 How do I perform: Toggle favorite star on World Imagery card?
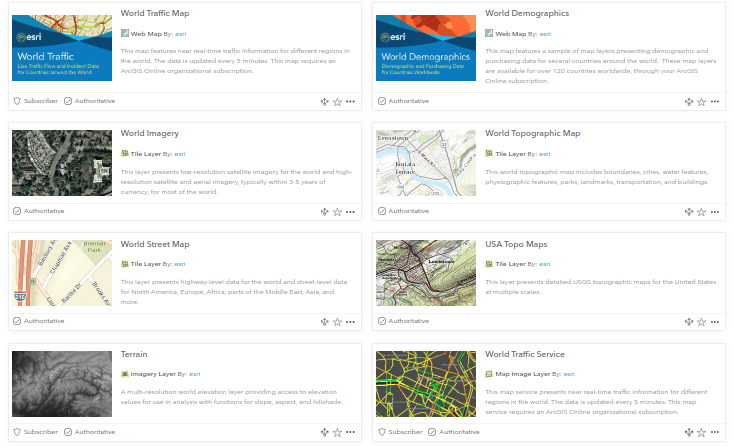coord(337,212)
